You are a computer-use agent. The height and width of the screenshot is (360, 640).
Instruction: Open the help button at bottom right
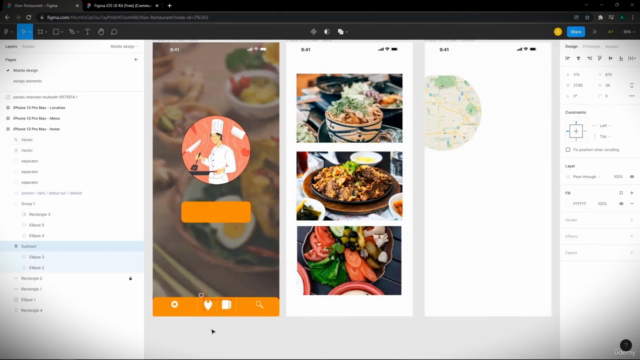pyautogui.click(x=625, y=345)
